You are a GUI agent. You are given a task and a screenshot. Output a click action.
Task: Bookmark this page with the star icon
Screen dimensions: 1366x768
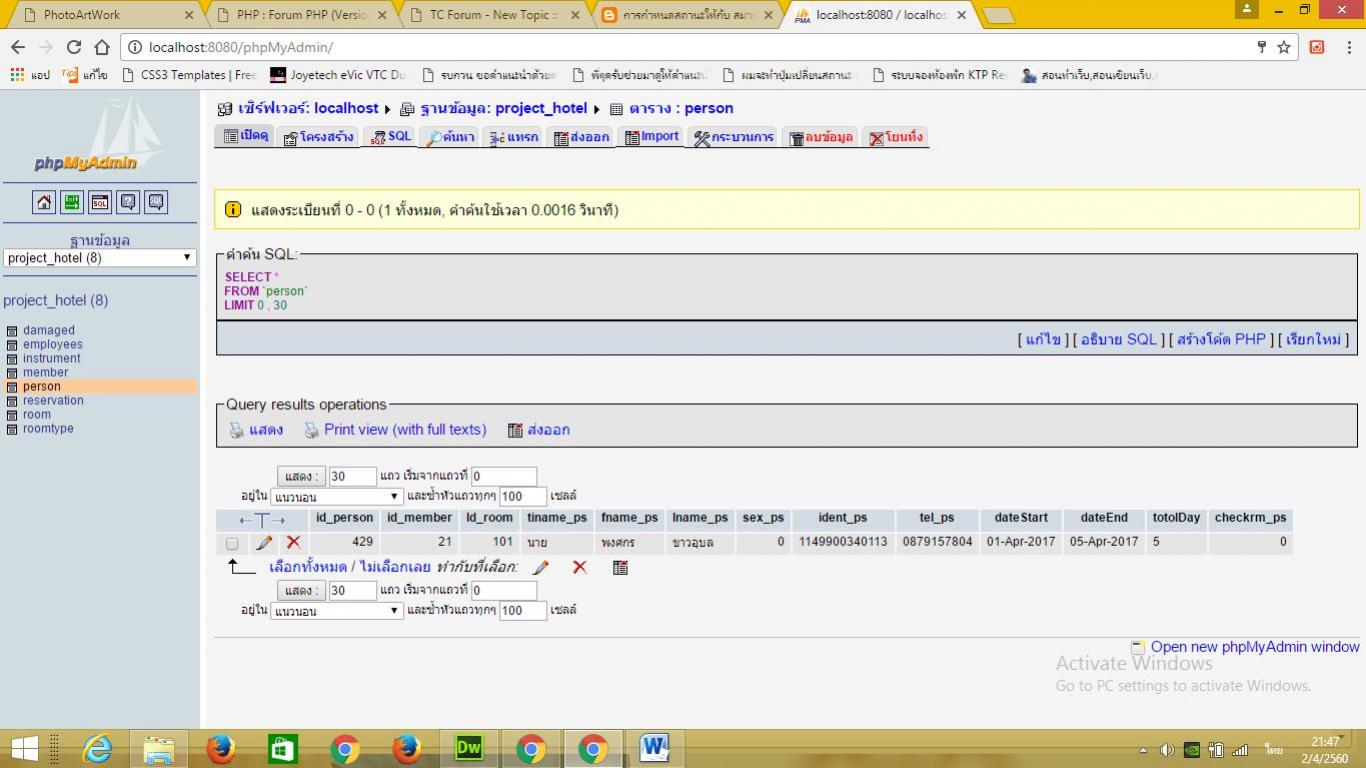click(x=1284, y=47)
